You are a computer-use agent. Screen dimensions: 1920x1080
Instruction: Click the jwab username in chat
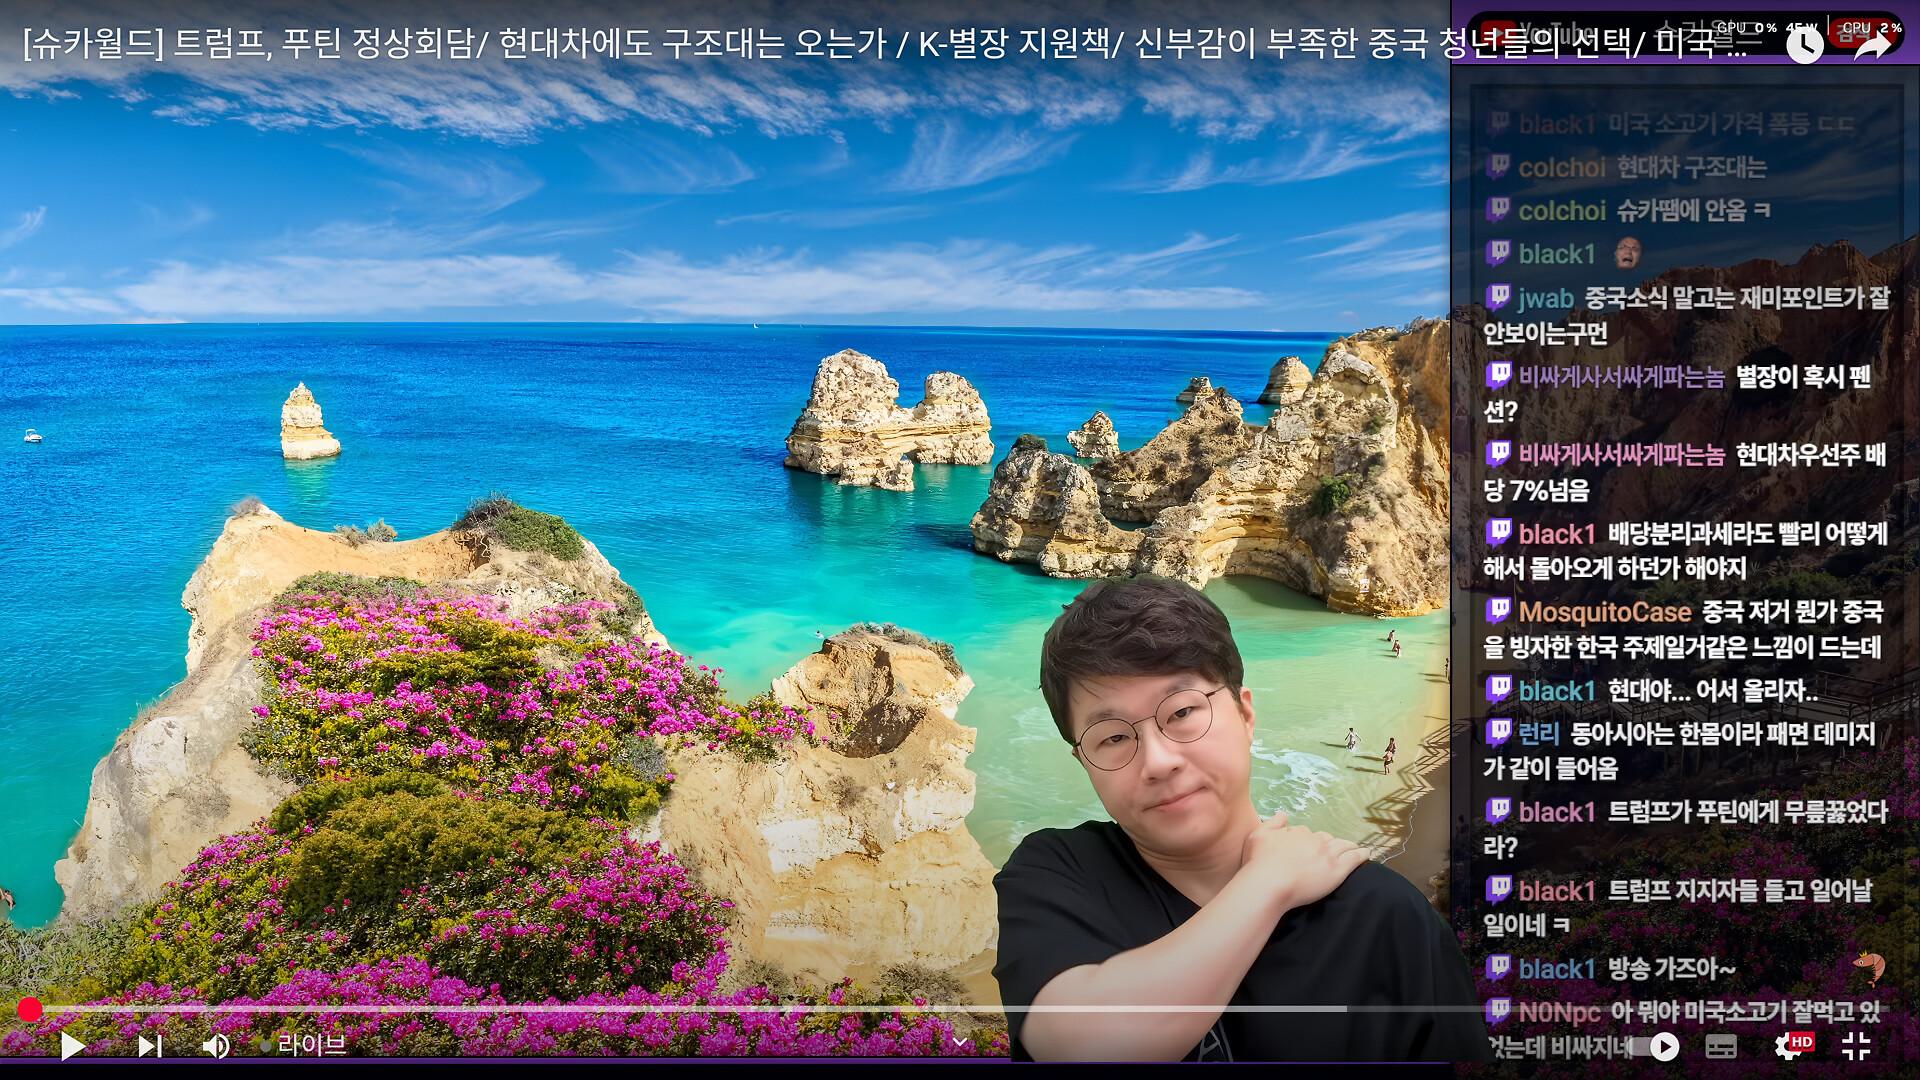(1545, 298)
